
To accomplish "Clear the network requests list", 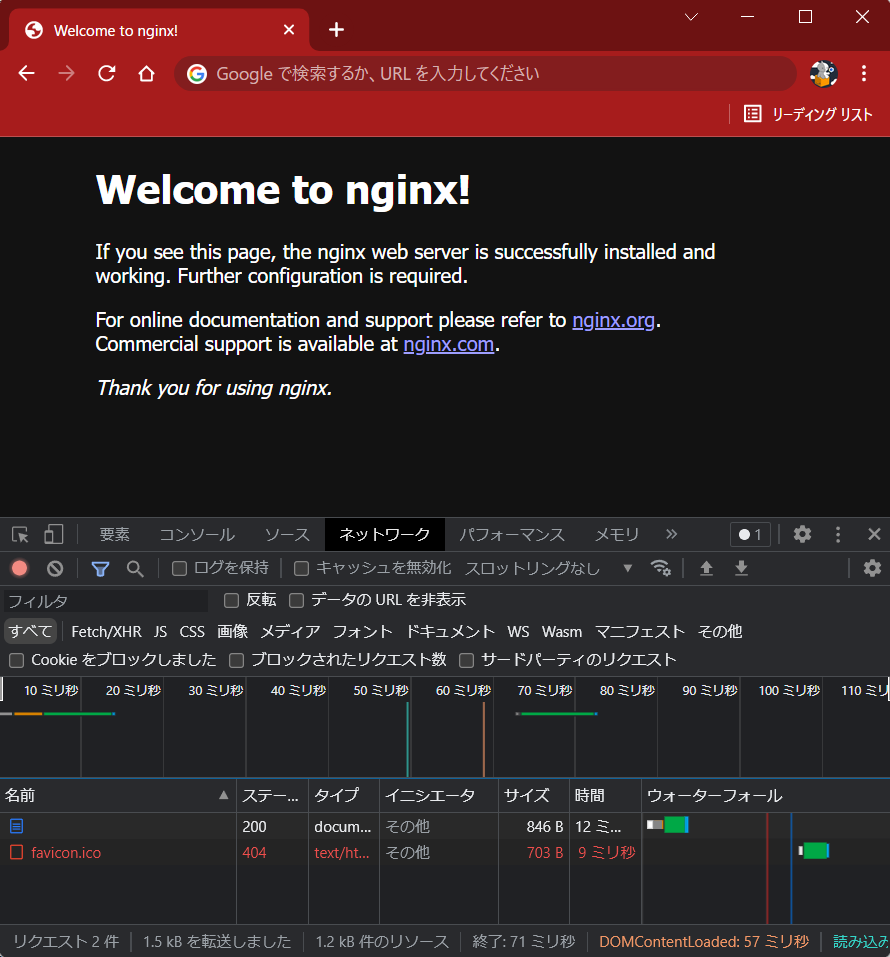I will (x=55, y=568).
